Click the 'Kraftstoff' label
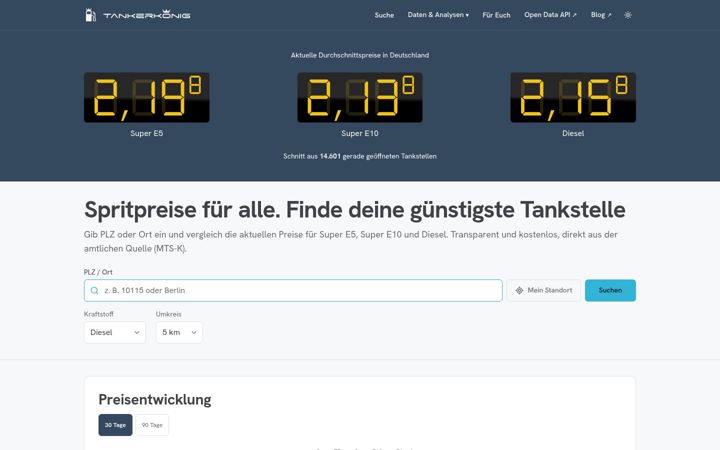Image resolution: width=720 pixels, height=450 pixels. (x=99, y=314)
